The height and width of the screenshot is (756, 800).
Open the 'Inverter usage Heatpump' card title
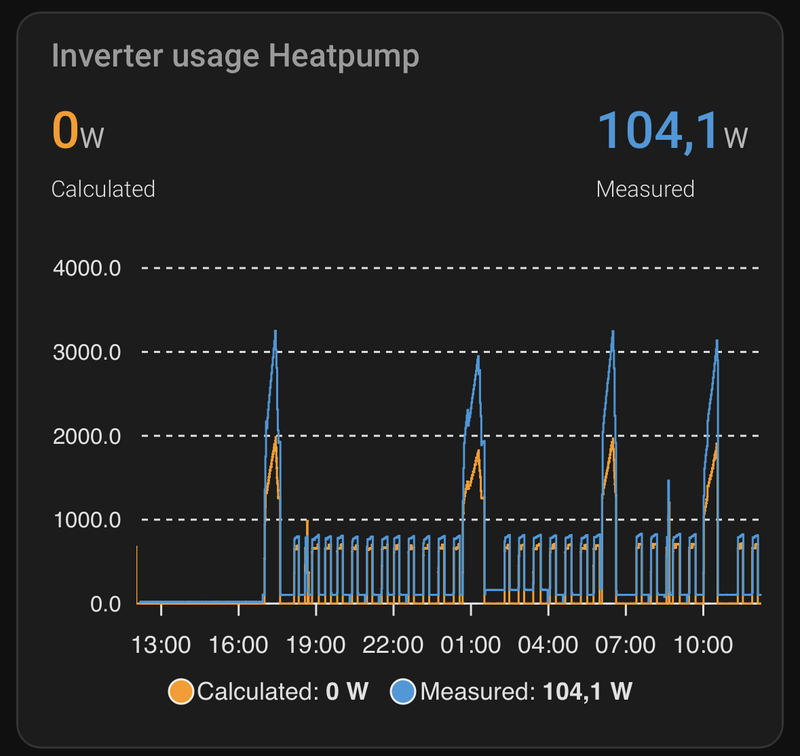(235, 56)
